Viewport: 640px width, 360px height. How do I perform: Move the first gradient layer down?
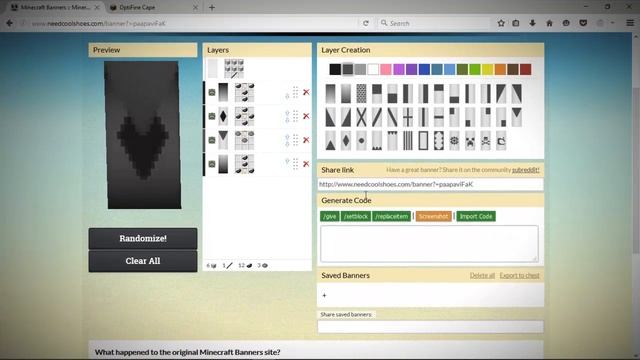point(287,96)
